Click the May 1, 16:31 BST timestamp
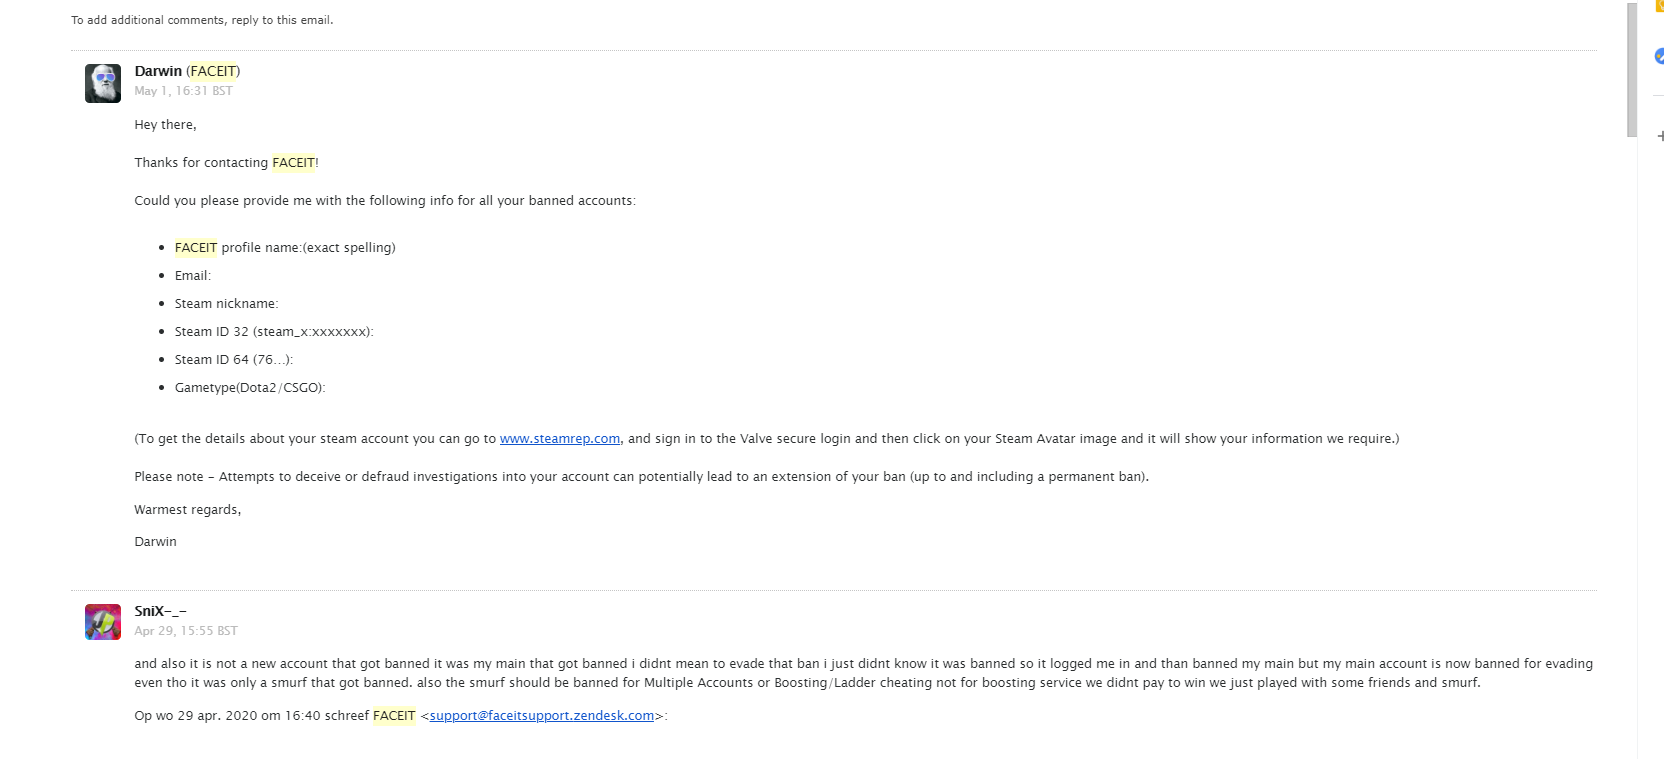 coord(183,91)
